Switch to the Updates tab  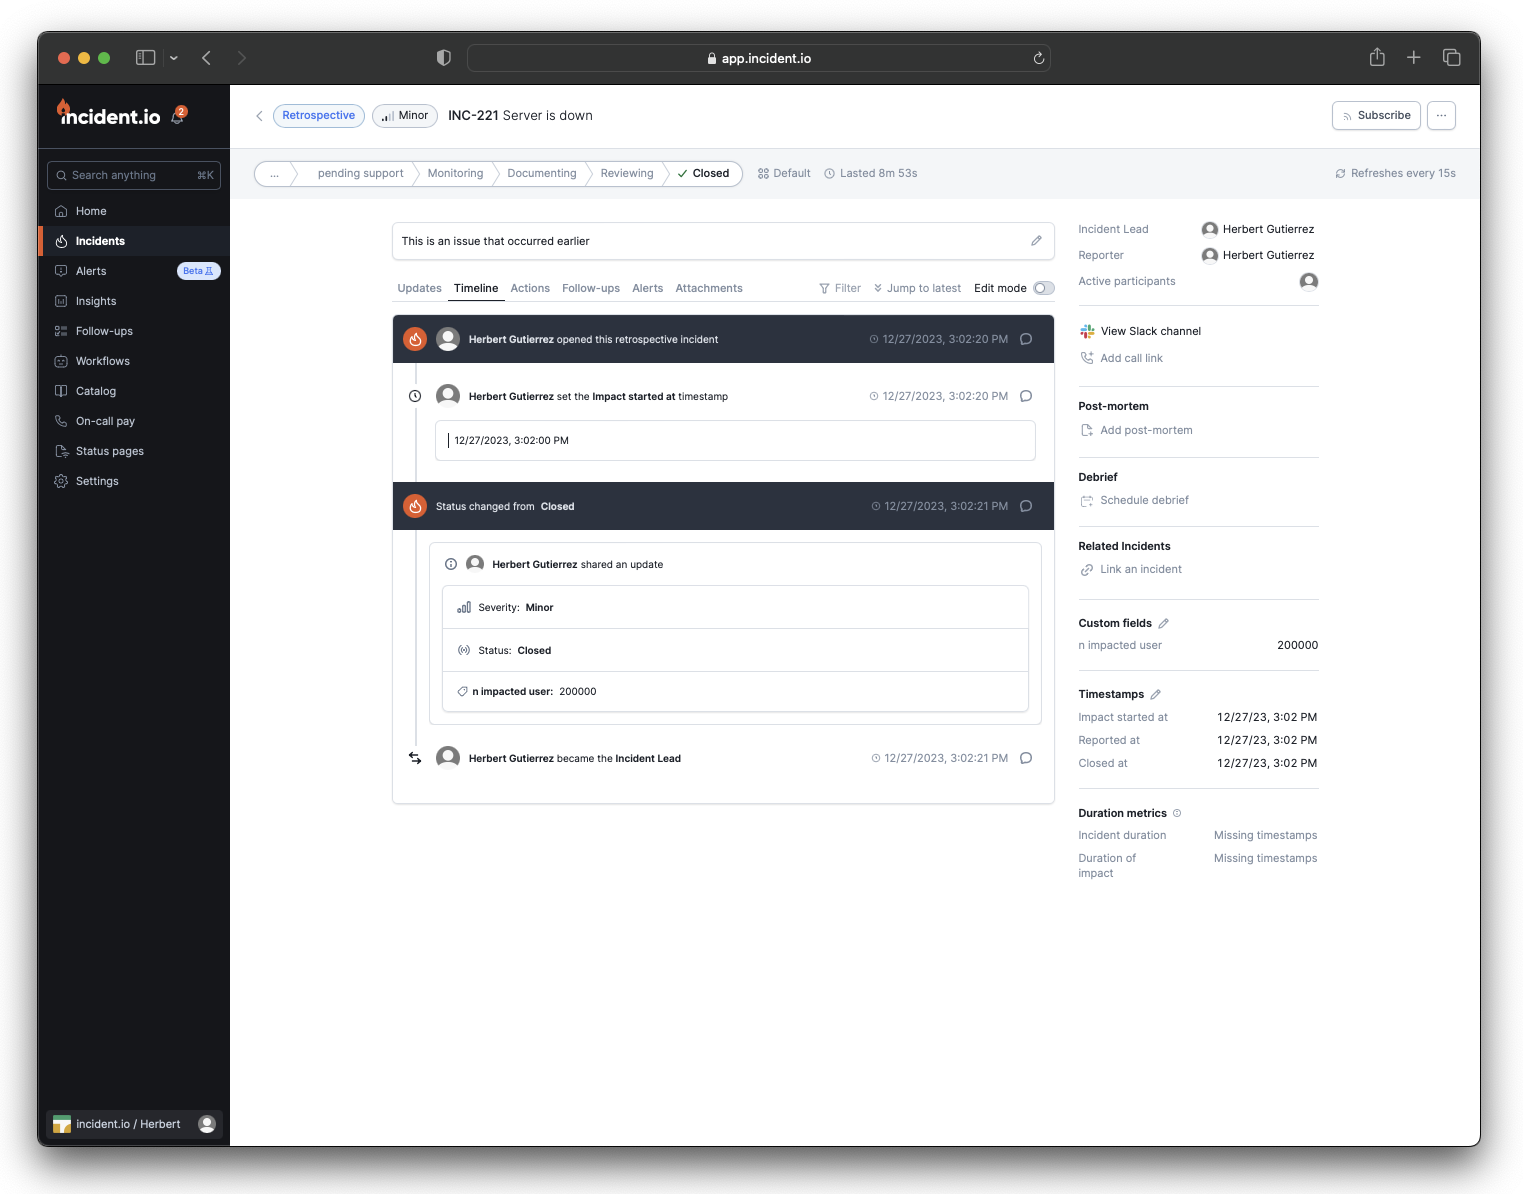tap(419, 288)
